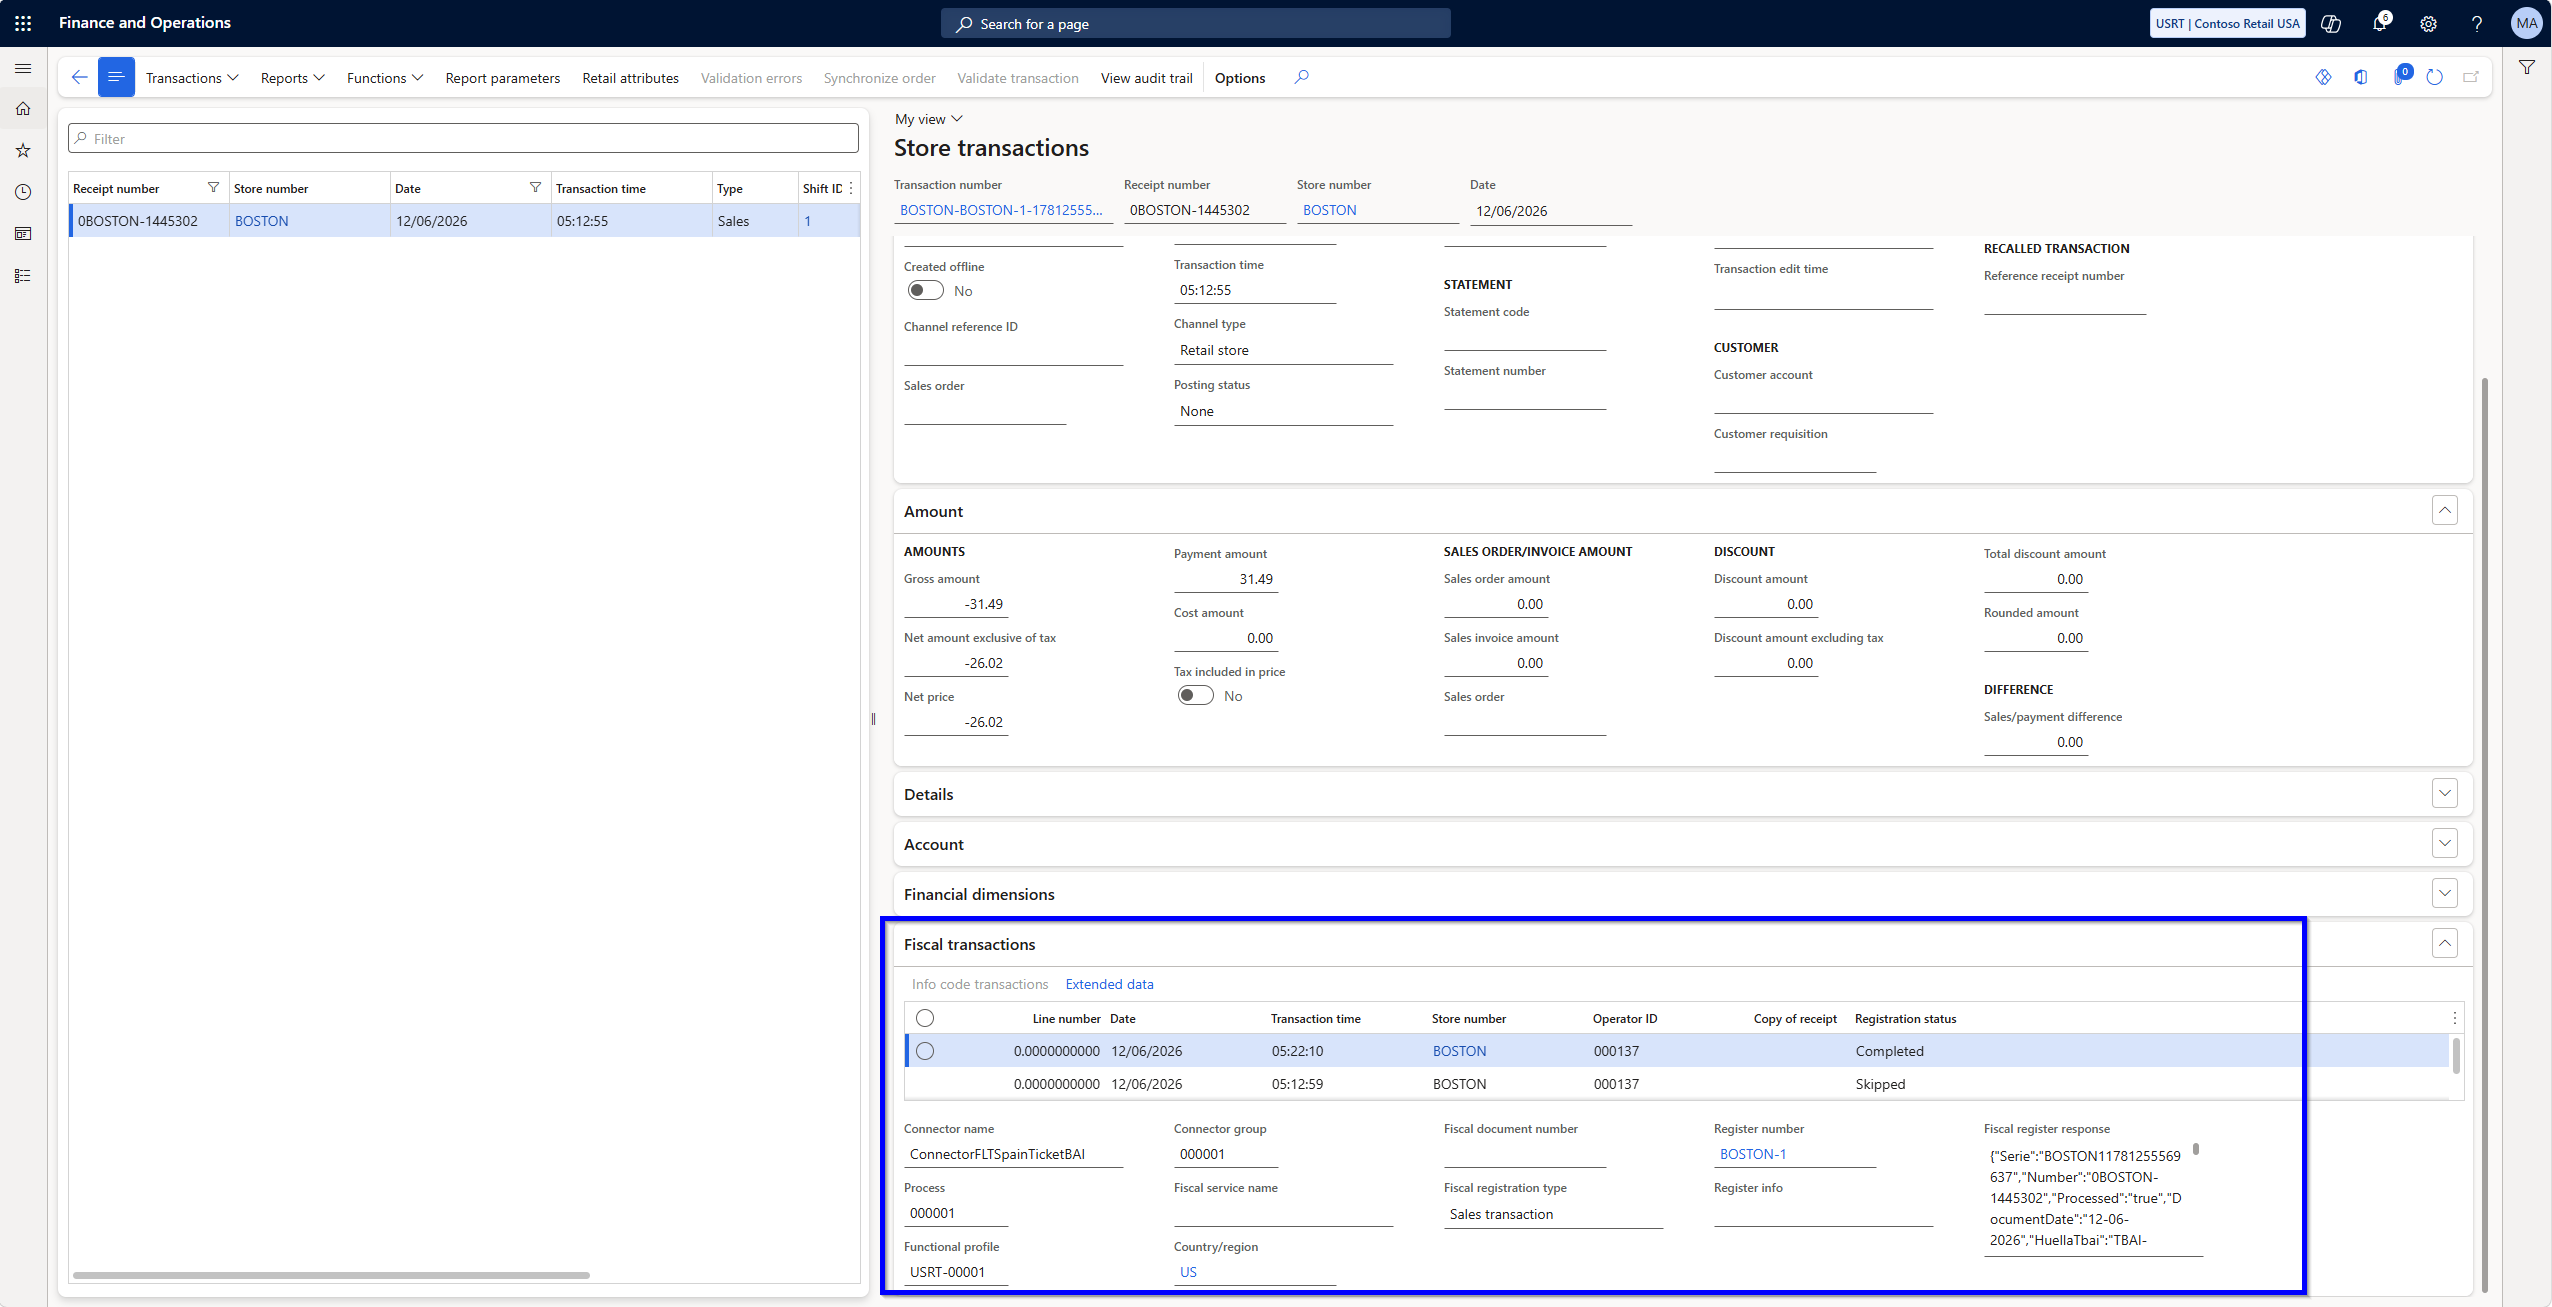Open the settings gear menu
This screenshot has width=2552, height=1307.
point(2428,23)
